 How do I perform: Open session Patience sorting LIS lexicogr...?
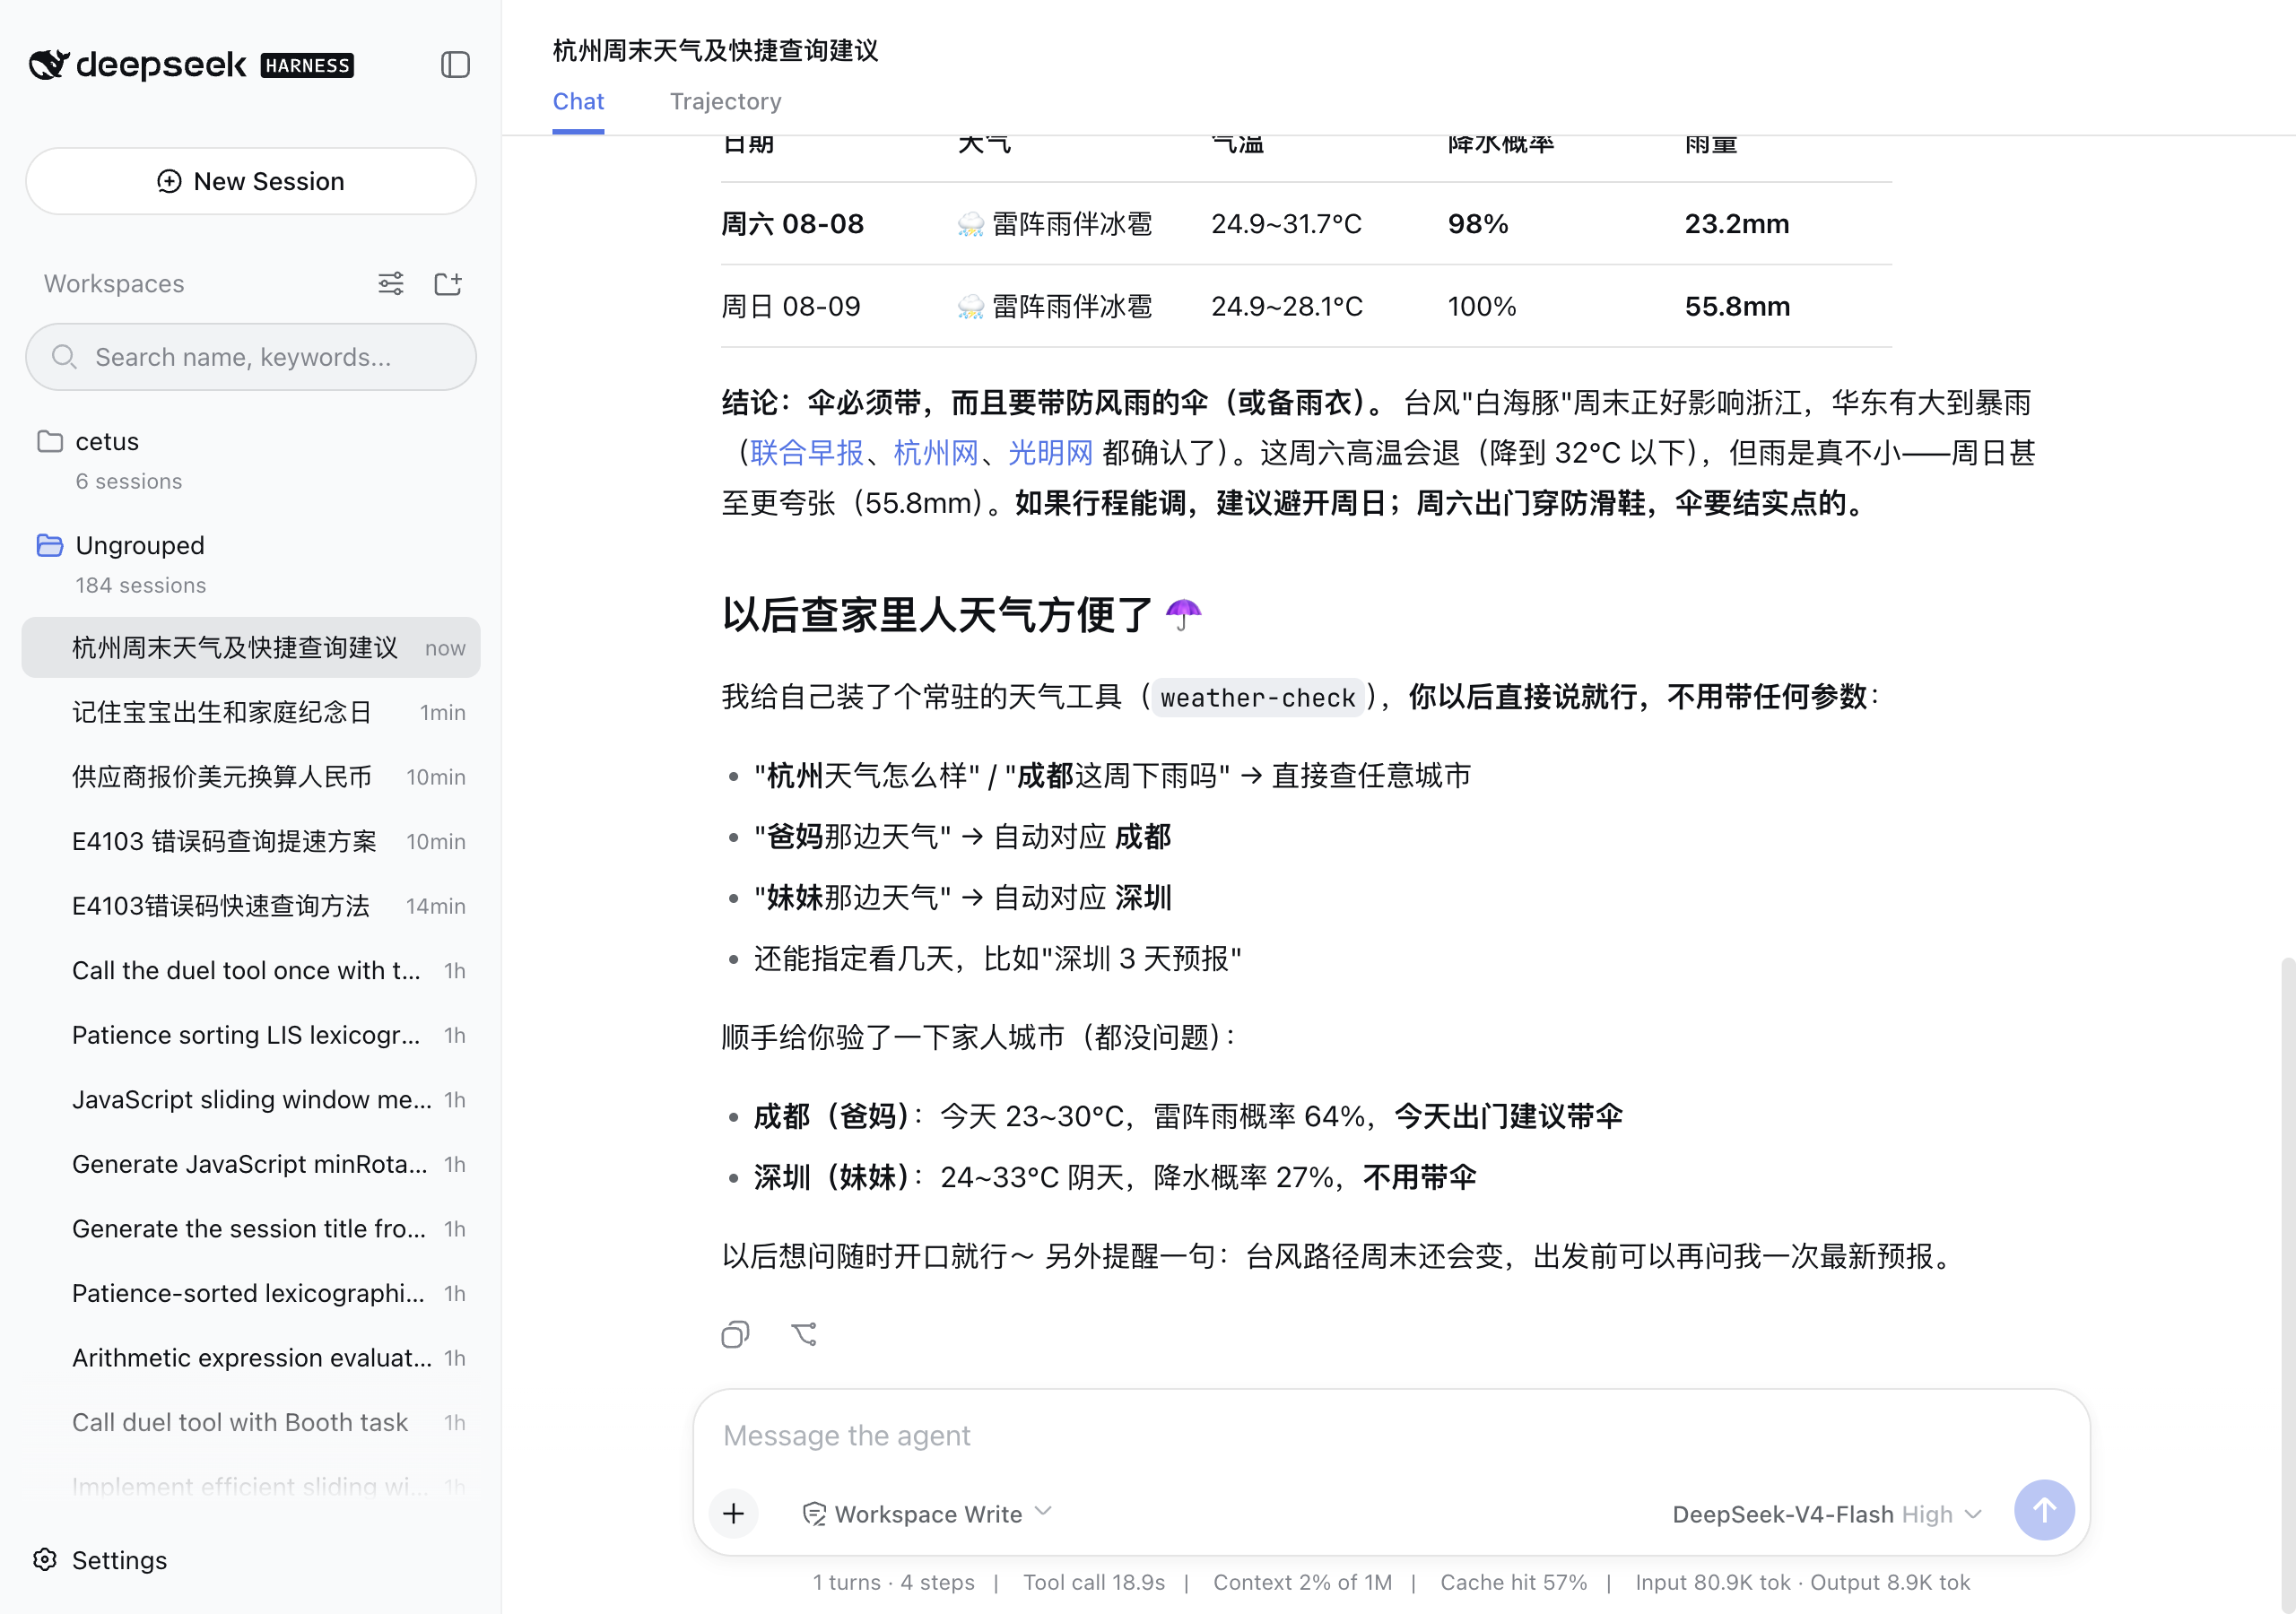tap(251, 1035)
